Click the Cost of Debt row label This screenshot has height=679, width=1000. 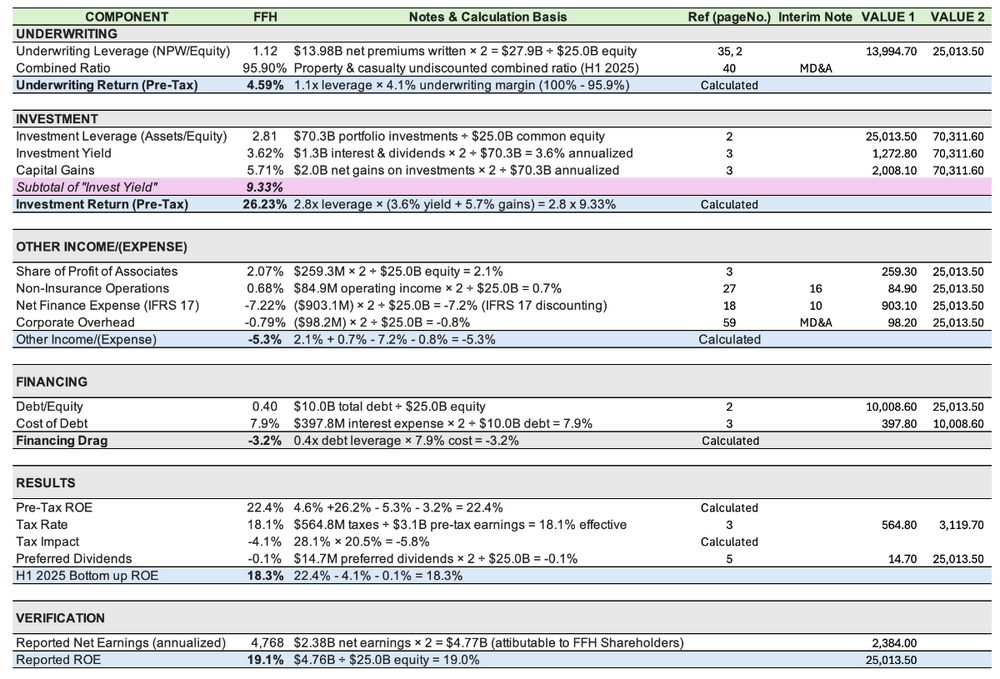point(52,423)
